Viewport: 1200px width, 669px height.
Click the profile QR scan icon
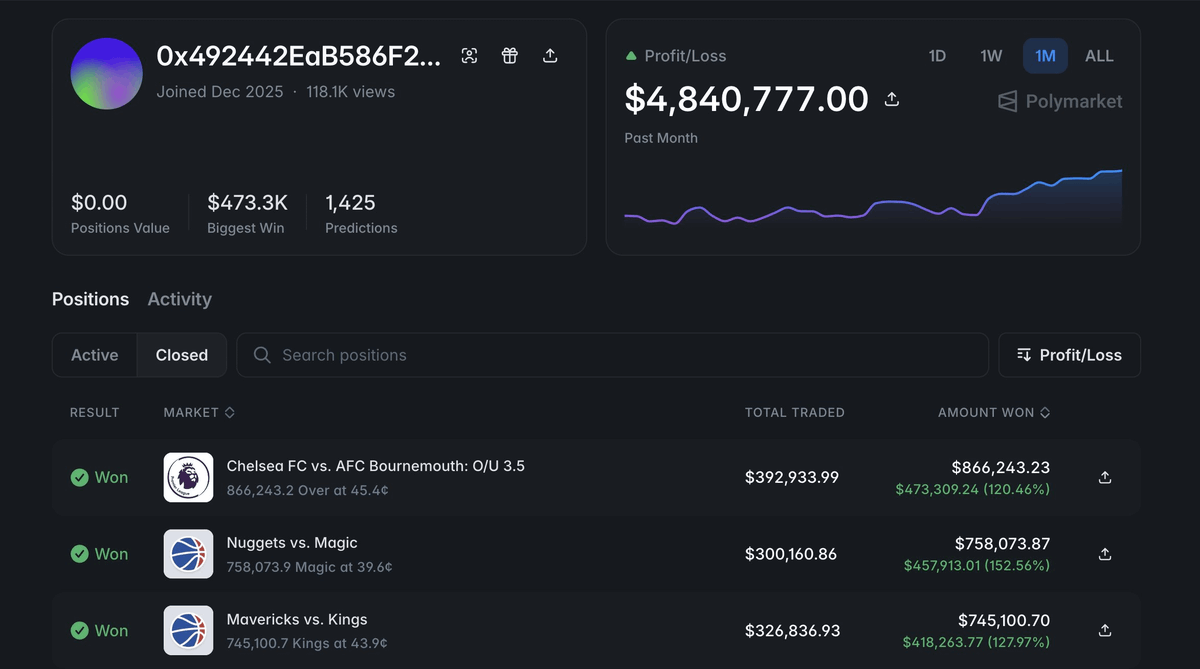(469, 56)
